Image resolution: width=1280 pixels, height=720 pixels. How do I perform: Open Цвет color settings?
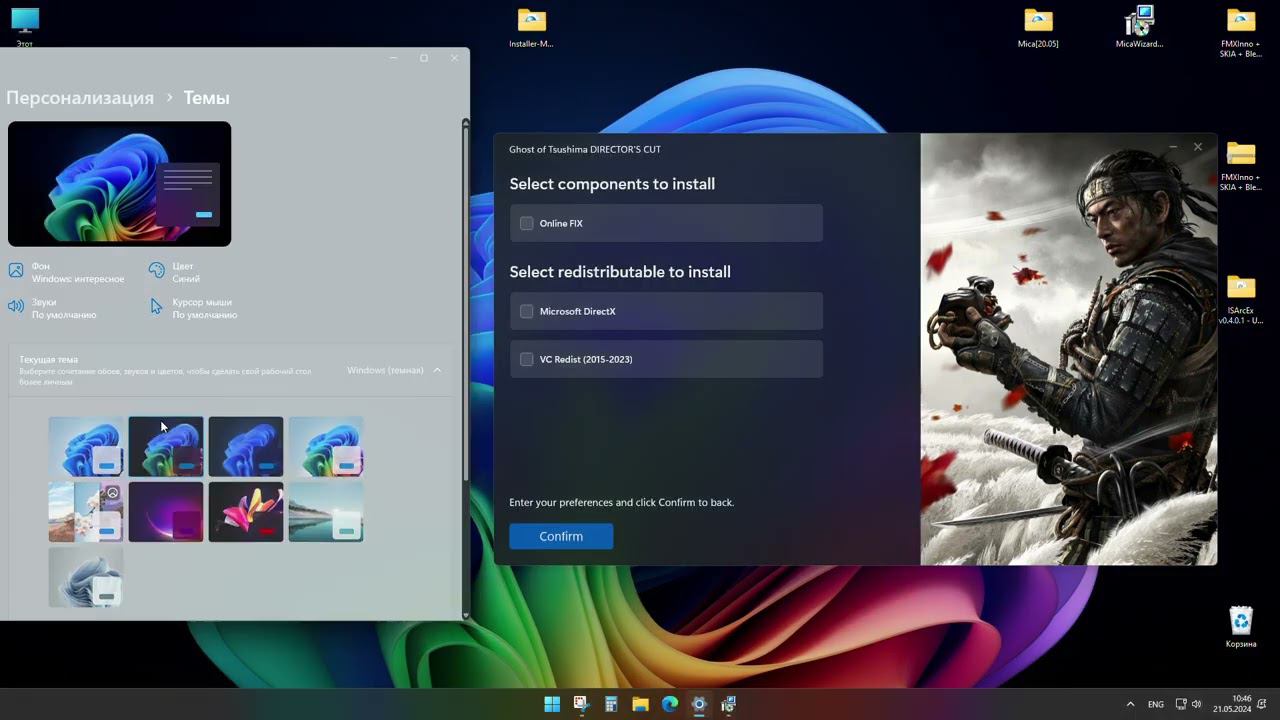coord(175,272)
